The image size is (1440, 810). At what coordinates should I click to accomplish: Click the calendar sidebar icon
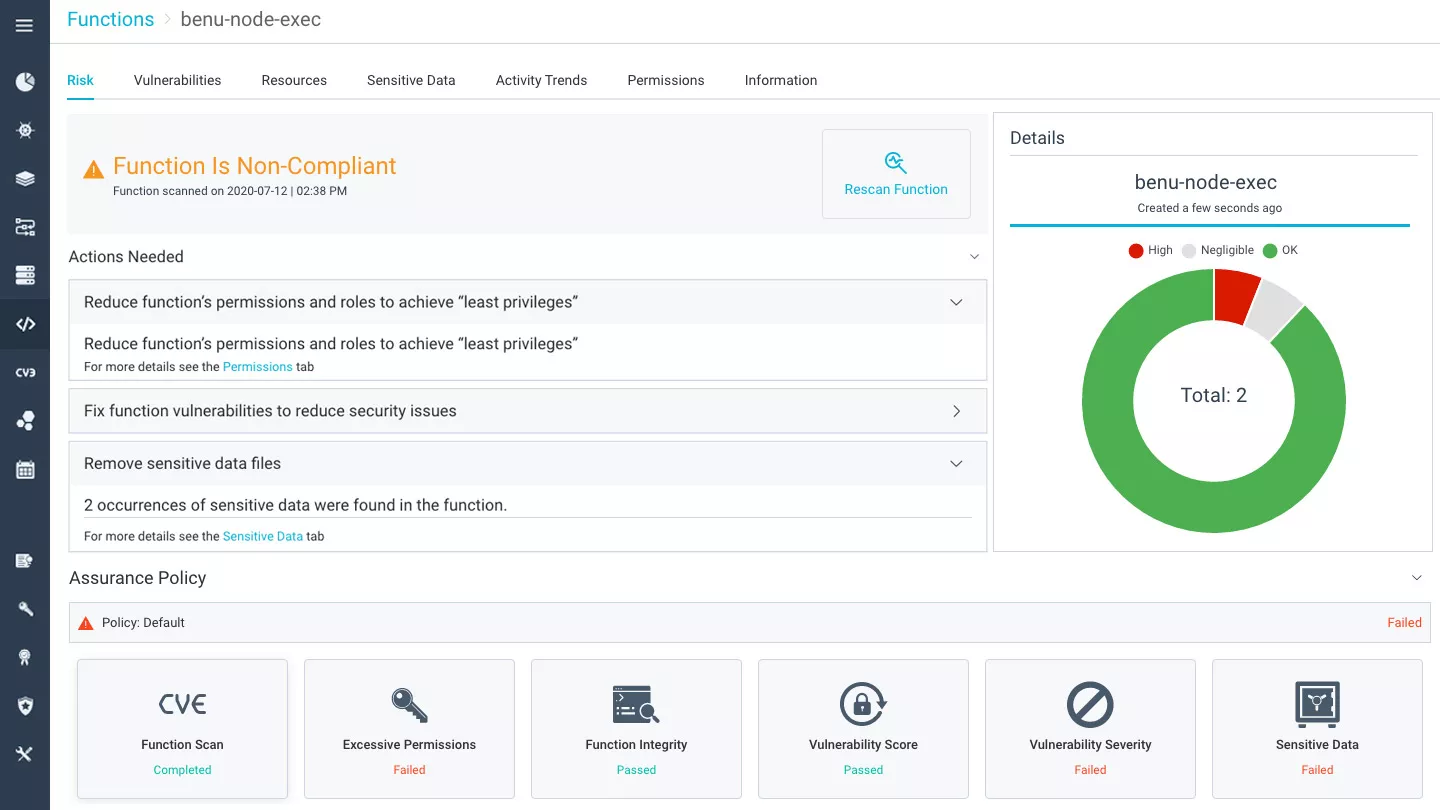pos(25,470)
